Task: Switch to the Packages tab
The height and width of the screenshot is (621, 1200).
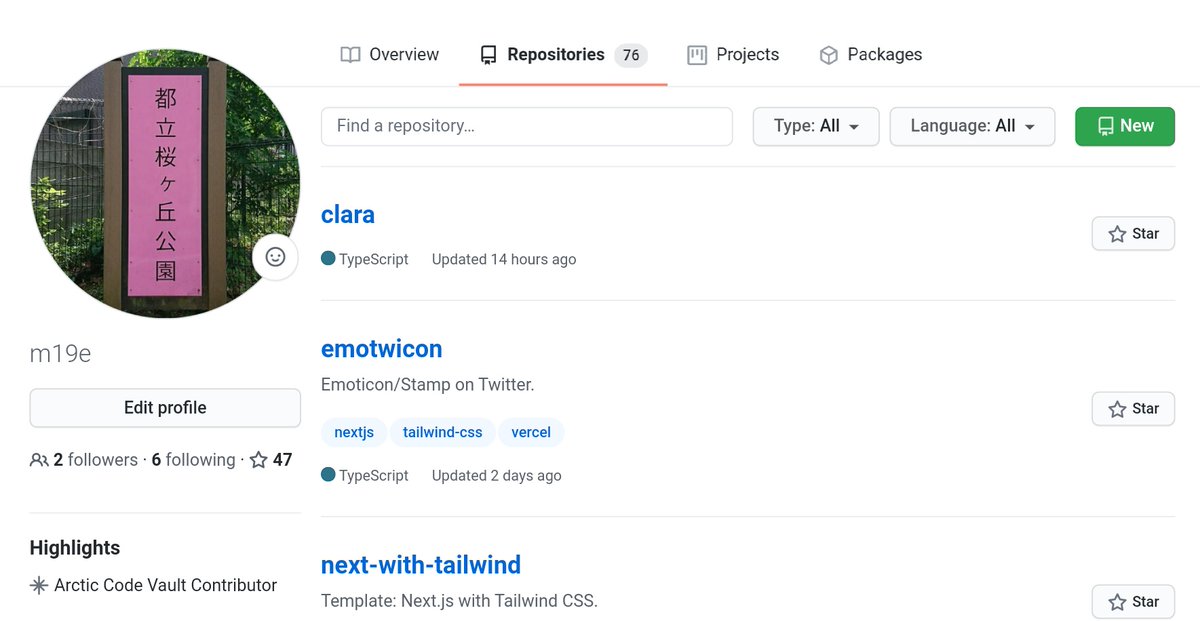Action: tap(870, 55)
